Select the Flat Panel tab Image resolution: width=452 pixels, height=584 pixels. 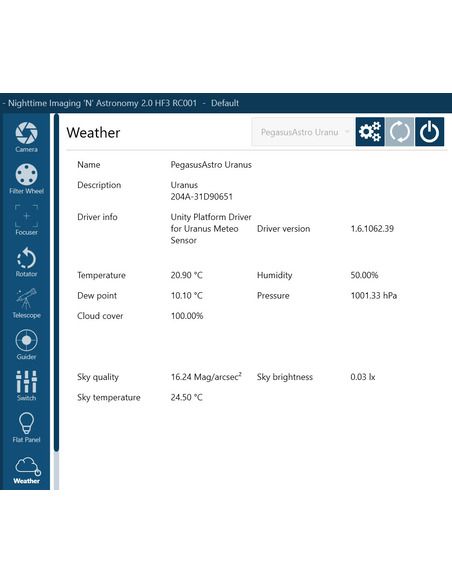tap(26, 428)
